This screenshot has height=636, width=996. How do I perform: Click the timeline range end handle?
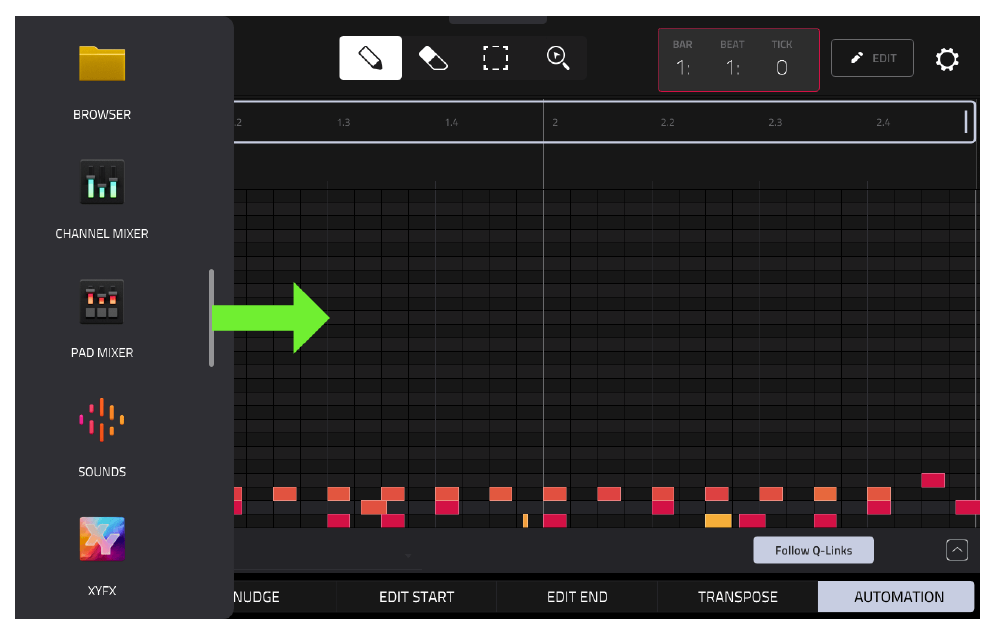click(x=966, y=121)
